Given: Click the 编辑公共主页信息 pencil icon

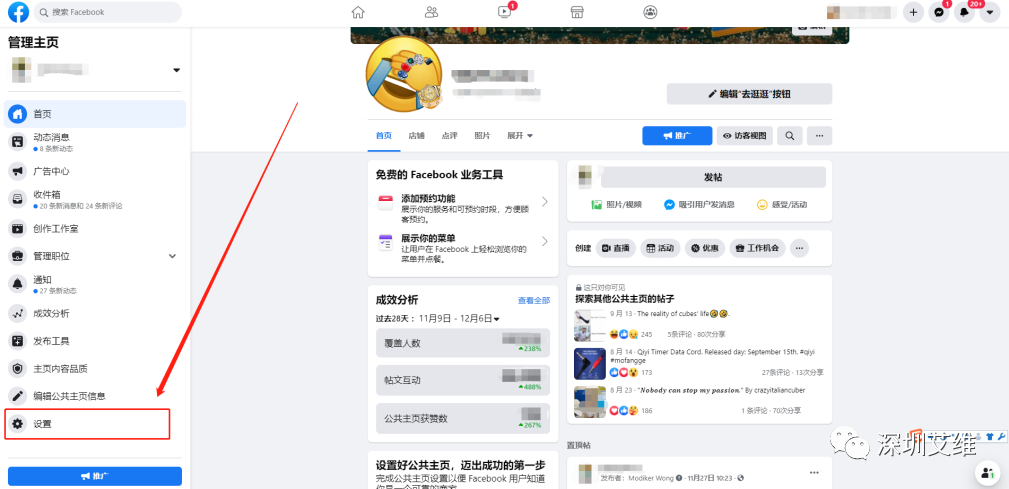Looking at the screenshot, I should [17, 396].
